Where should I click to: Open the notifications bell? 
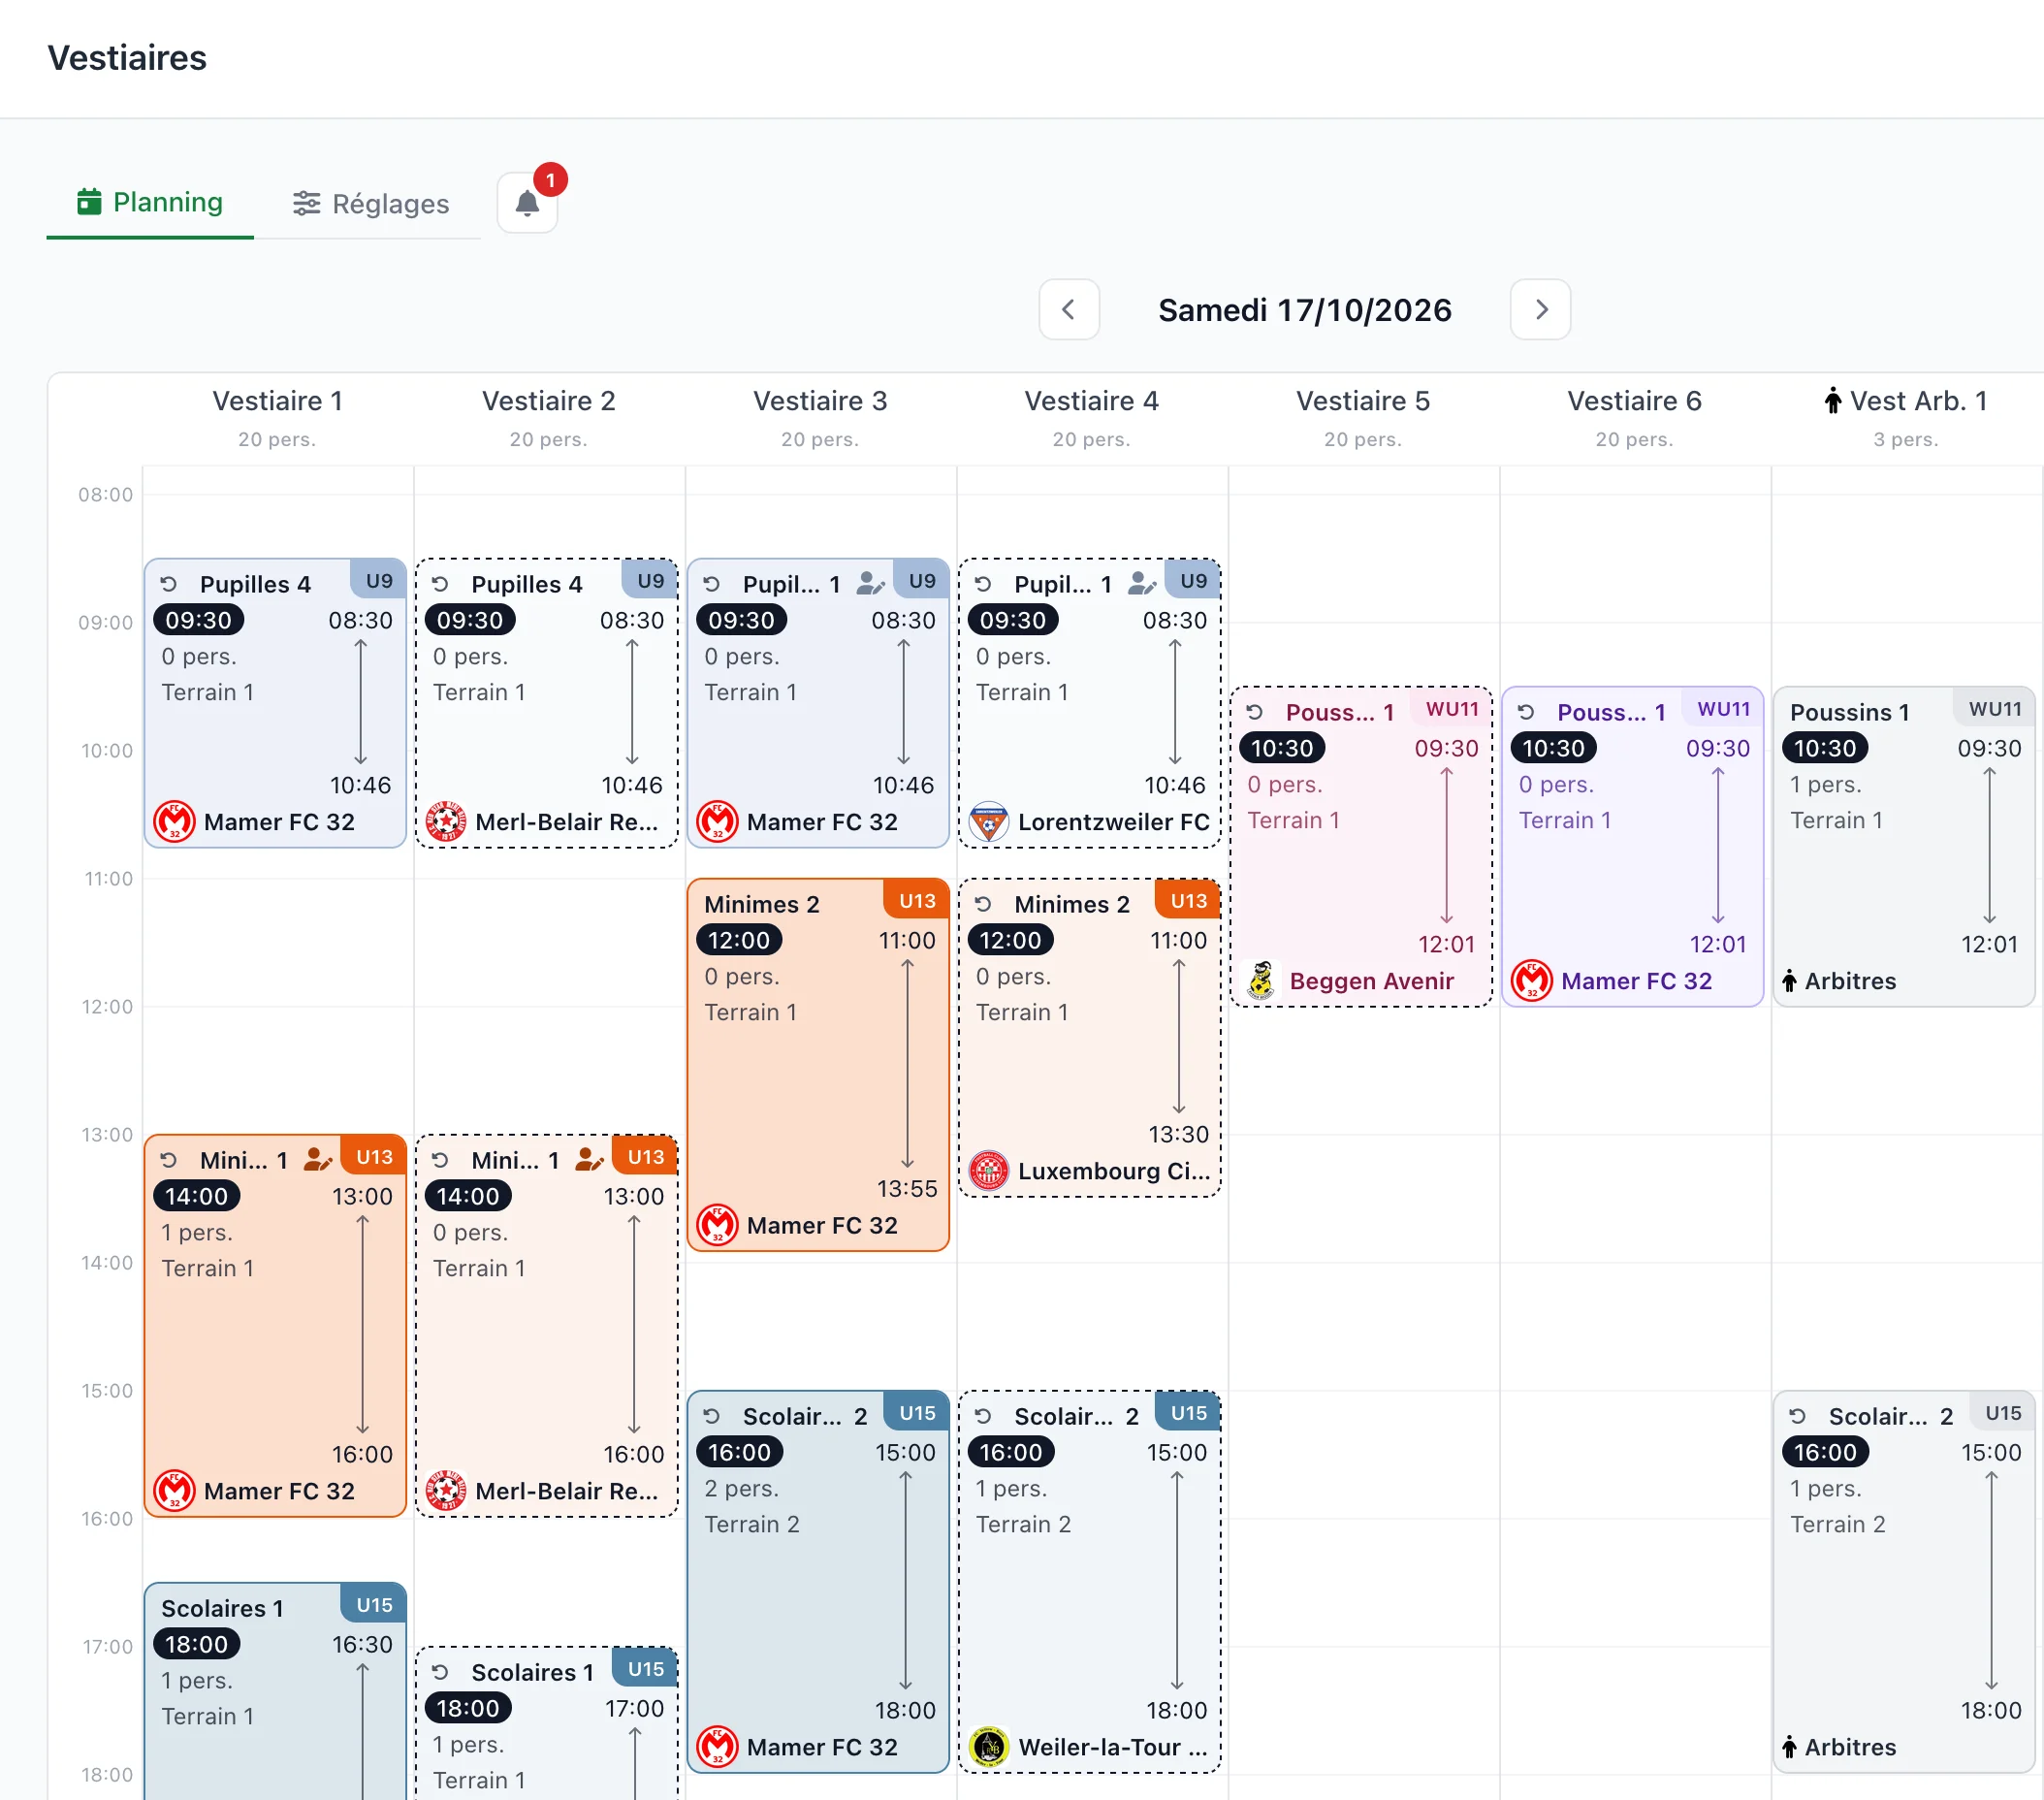pos(527,203)
